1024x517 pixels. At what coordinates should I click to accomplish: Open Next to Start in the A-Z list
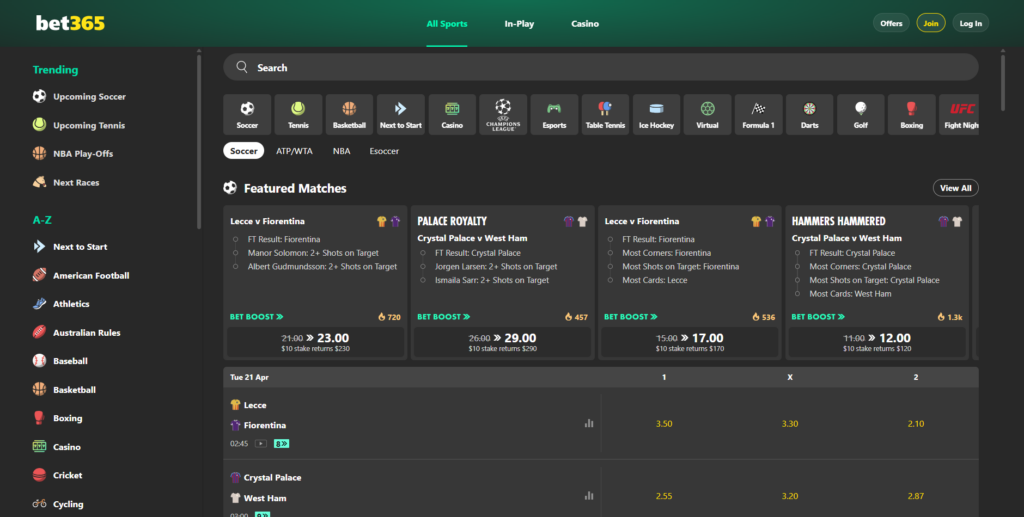tap(80, 247)
